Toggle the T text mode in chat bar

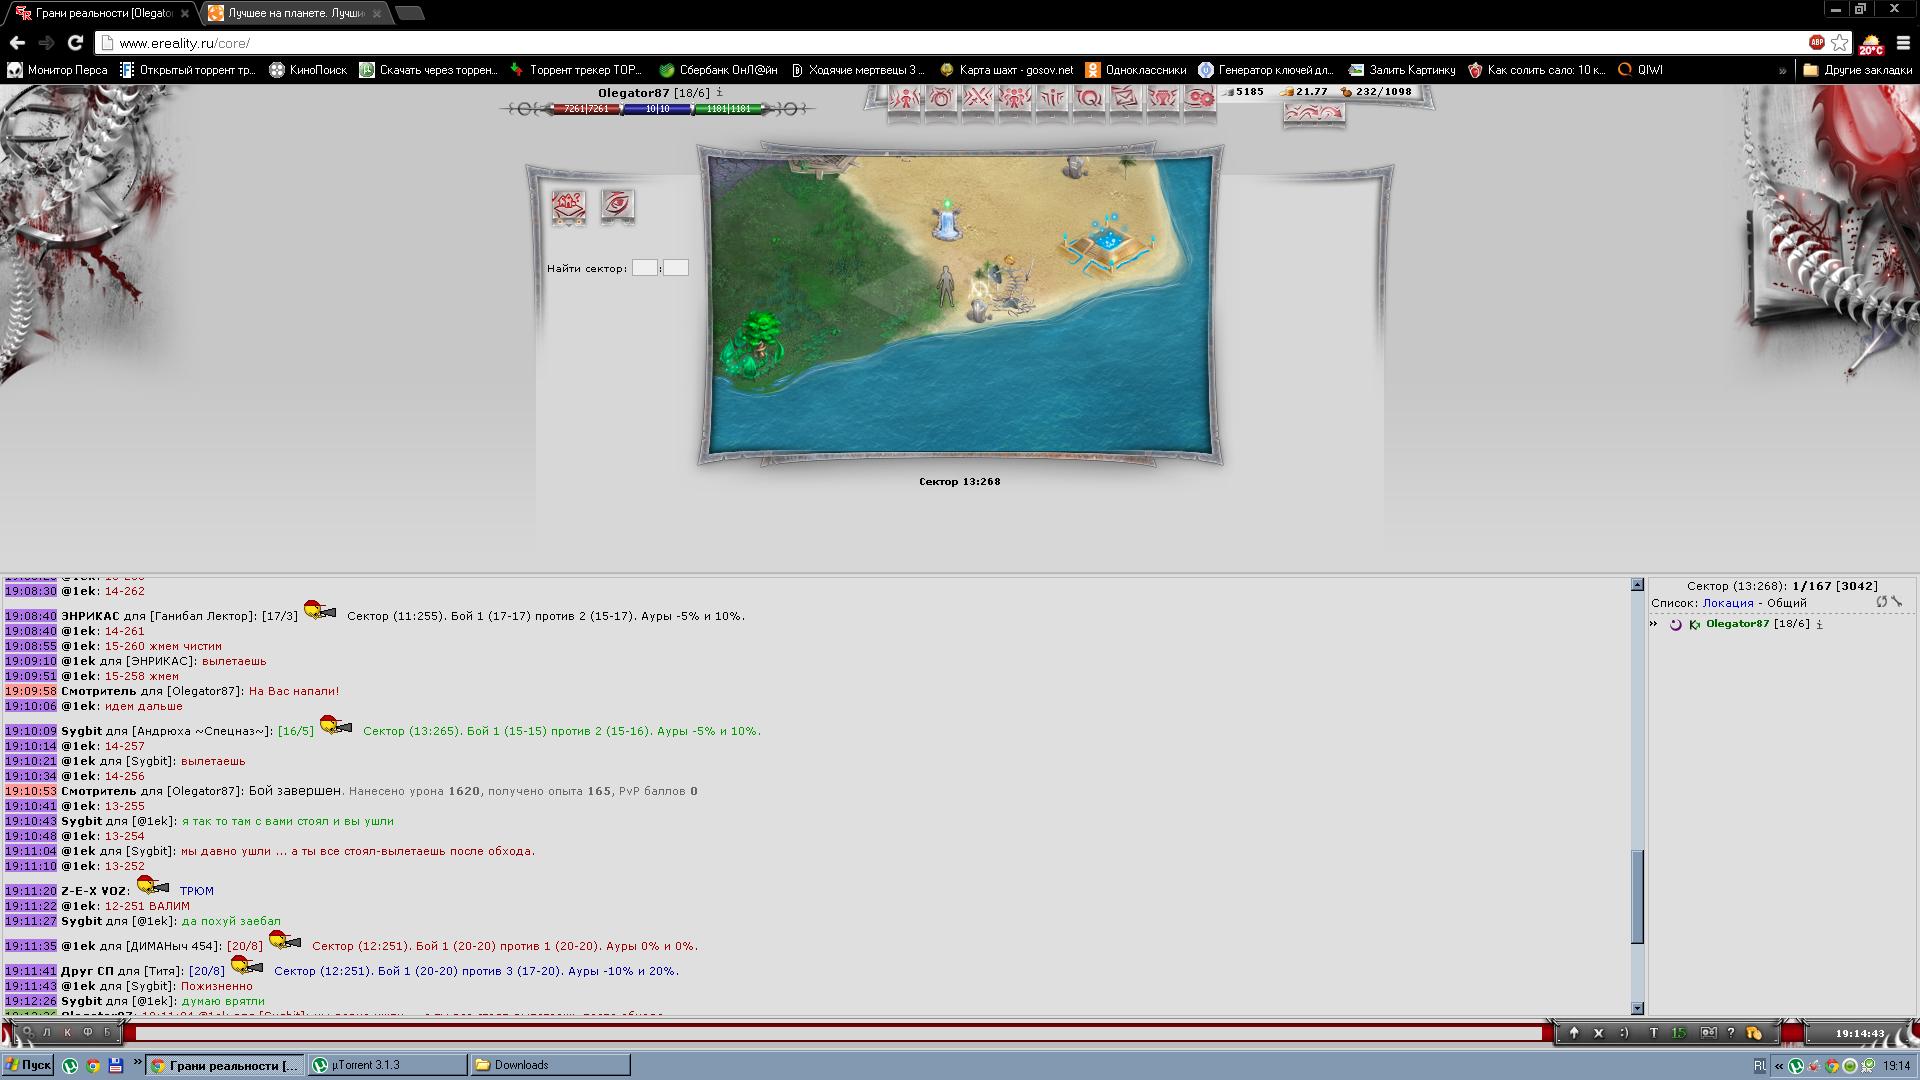click(x=1653, y=1033)
